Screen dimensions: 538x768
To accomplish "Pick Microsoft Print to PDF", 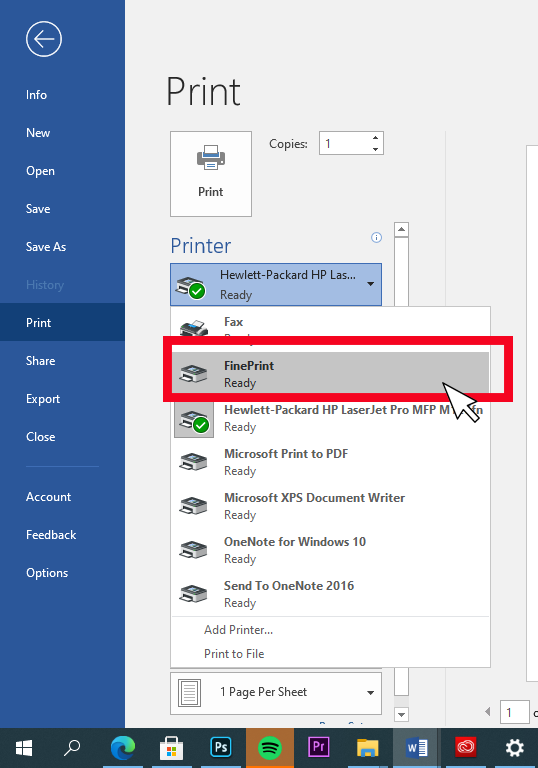I will [x=330, y=462].
